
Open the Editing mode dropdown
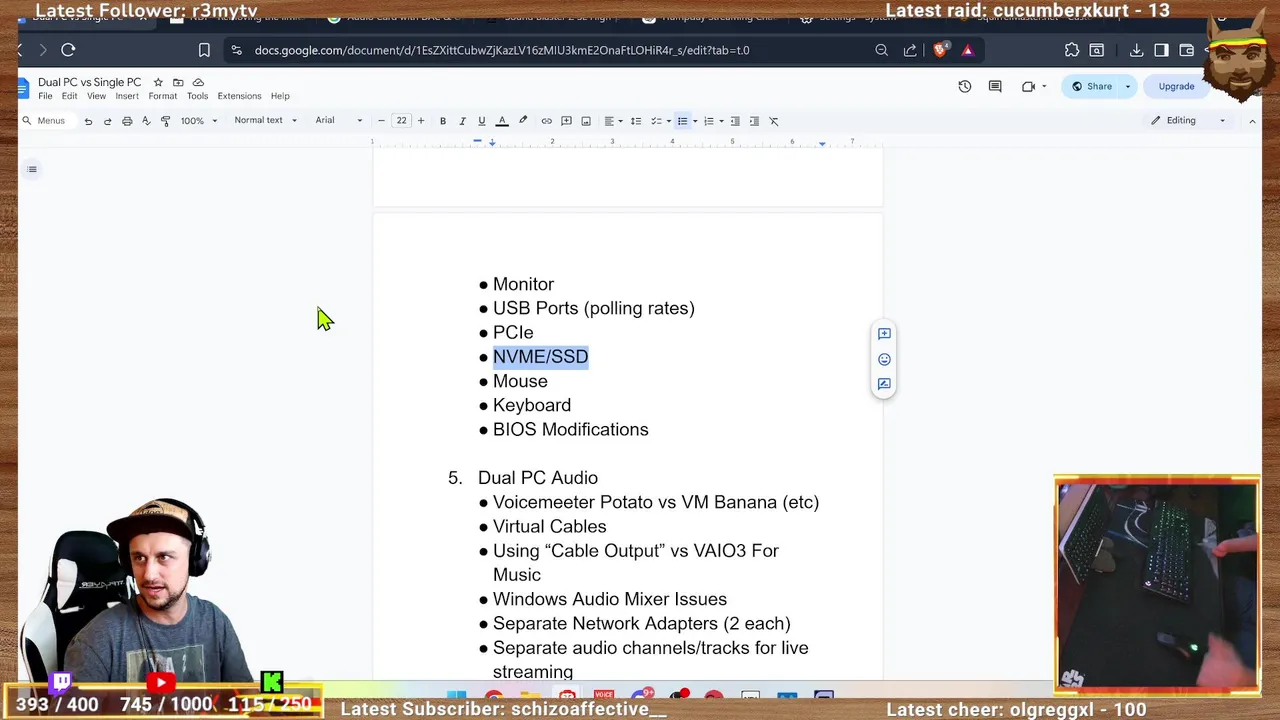[x=1187, y=121]
